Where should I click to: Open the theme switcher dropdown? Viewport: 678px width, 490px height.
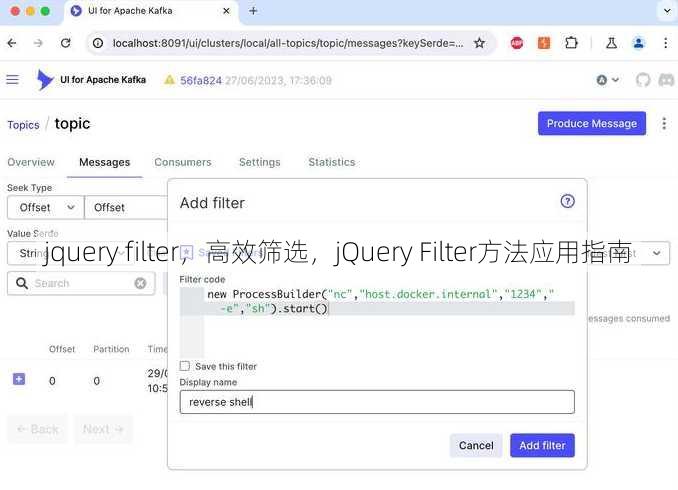[x=608, y=80]
